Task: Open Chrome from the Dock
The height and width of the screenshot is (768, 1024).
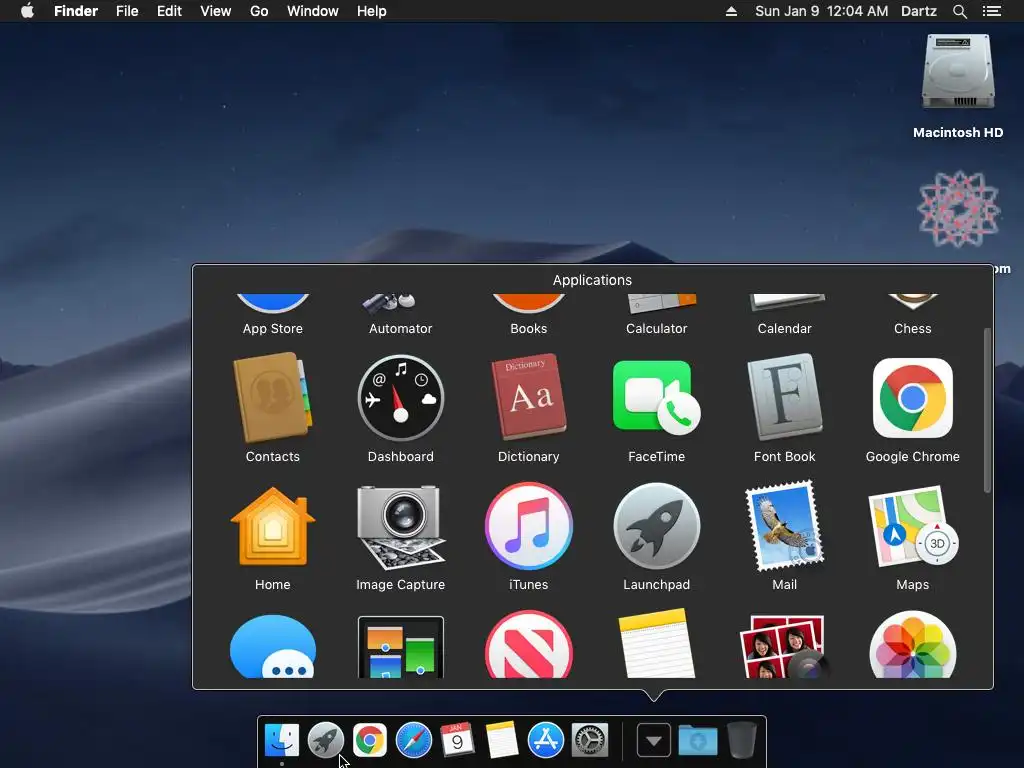Action: (x=370, y=740)
